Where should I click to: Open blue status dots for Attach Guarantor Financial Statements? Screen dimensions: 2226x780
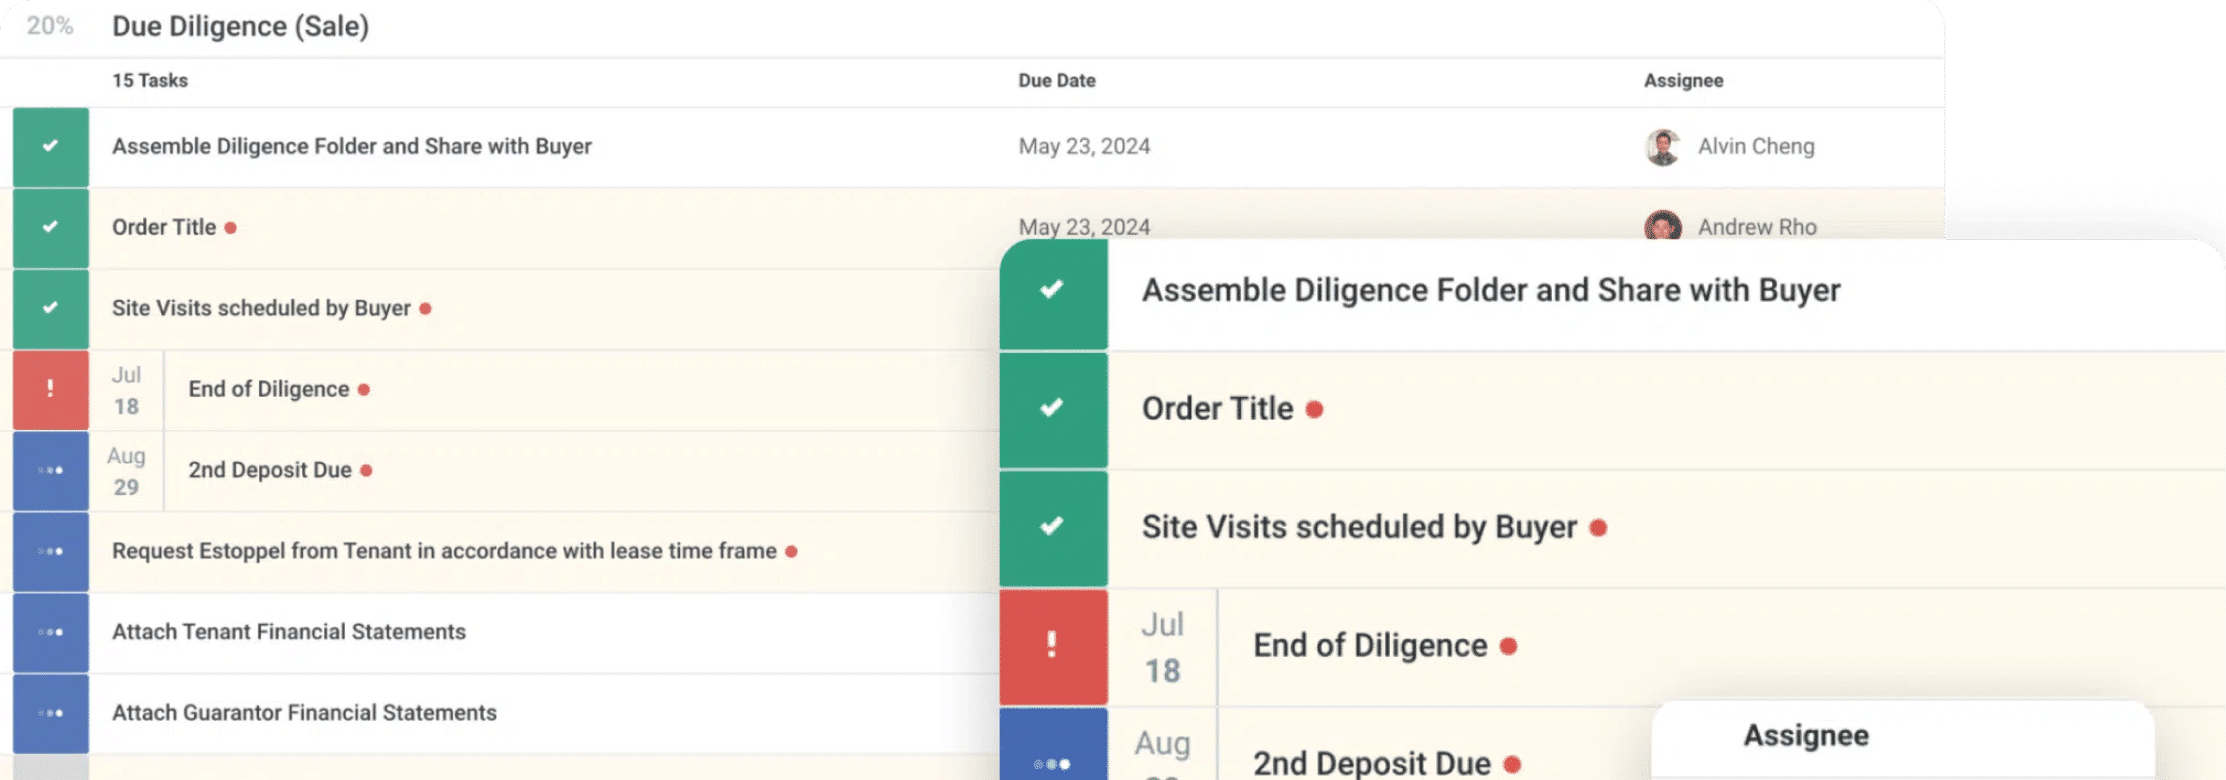coord(50,714)
